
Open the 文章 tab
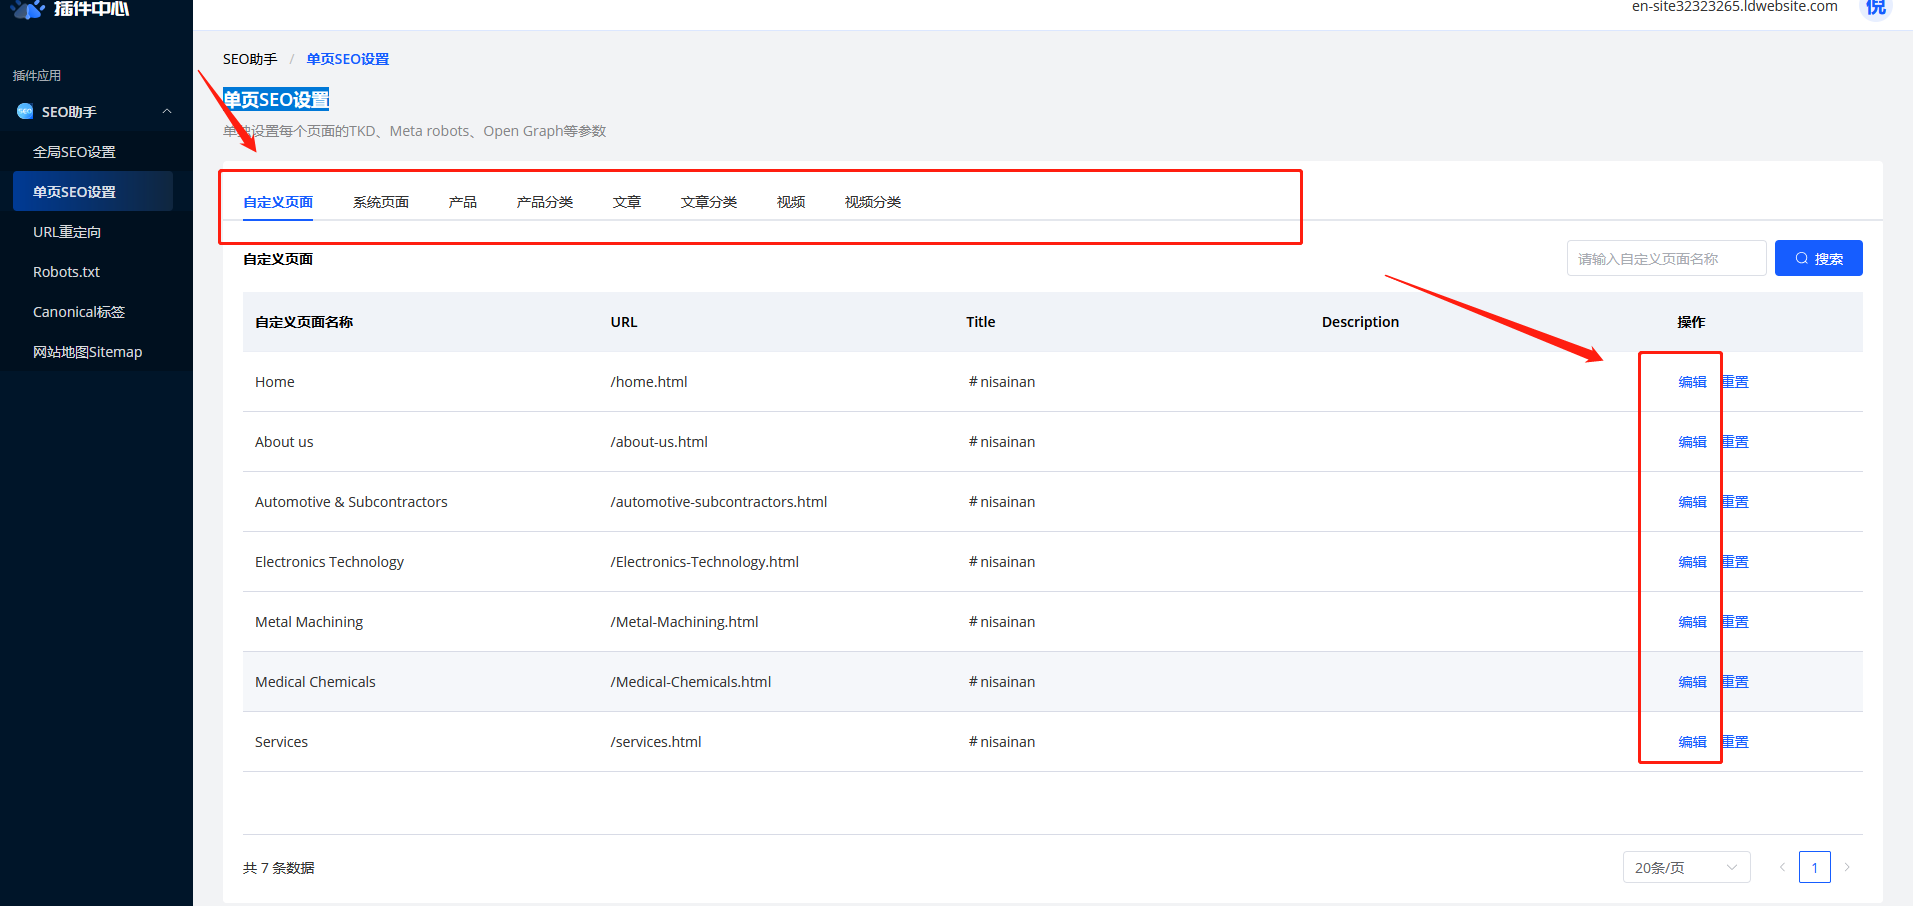pos(626,202)
